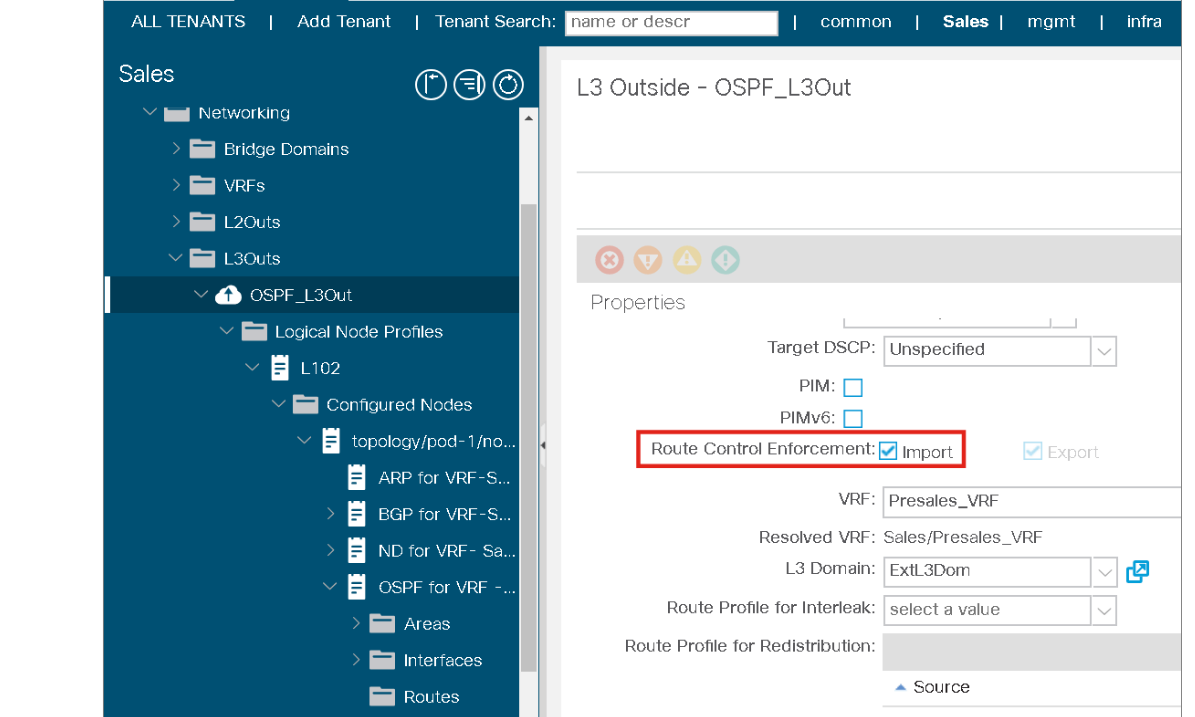Open the L3 Domain external link icon
This screenshot has height=717, width=1195.
(x=1137, y=571)
